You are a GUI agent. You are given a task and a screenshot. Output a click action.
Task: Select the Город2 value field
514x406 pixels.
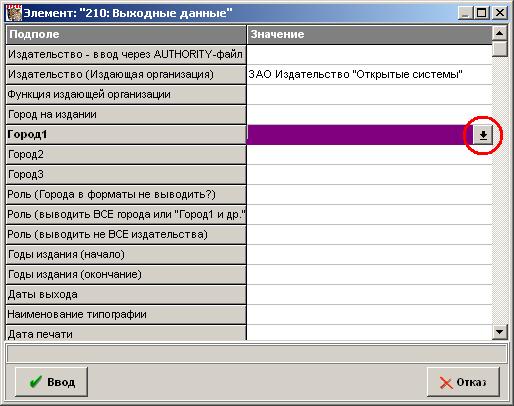[369, 155]
